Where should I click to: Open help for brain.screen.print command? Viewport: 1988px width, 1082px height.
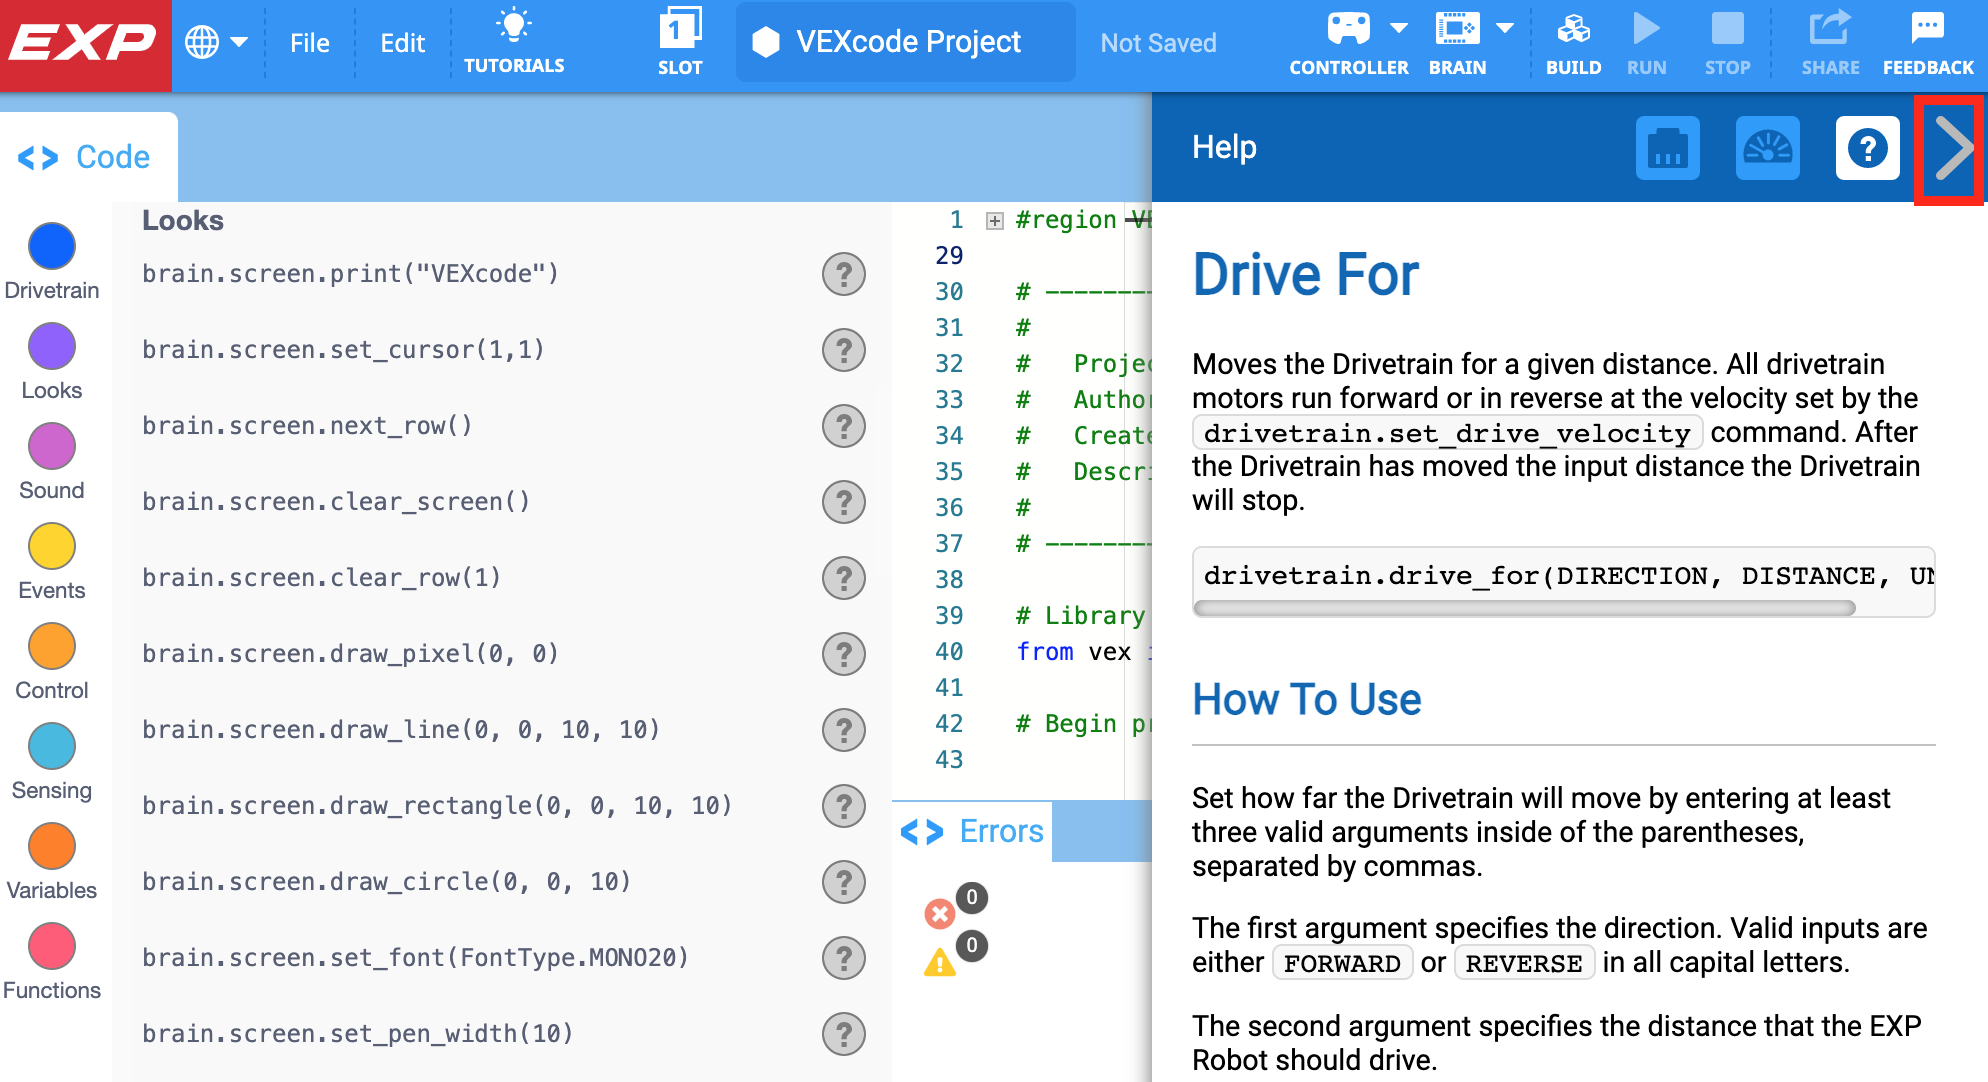point(844,274)
